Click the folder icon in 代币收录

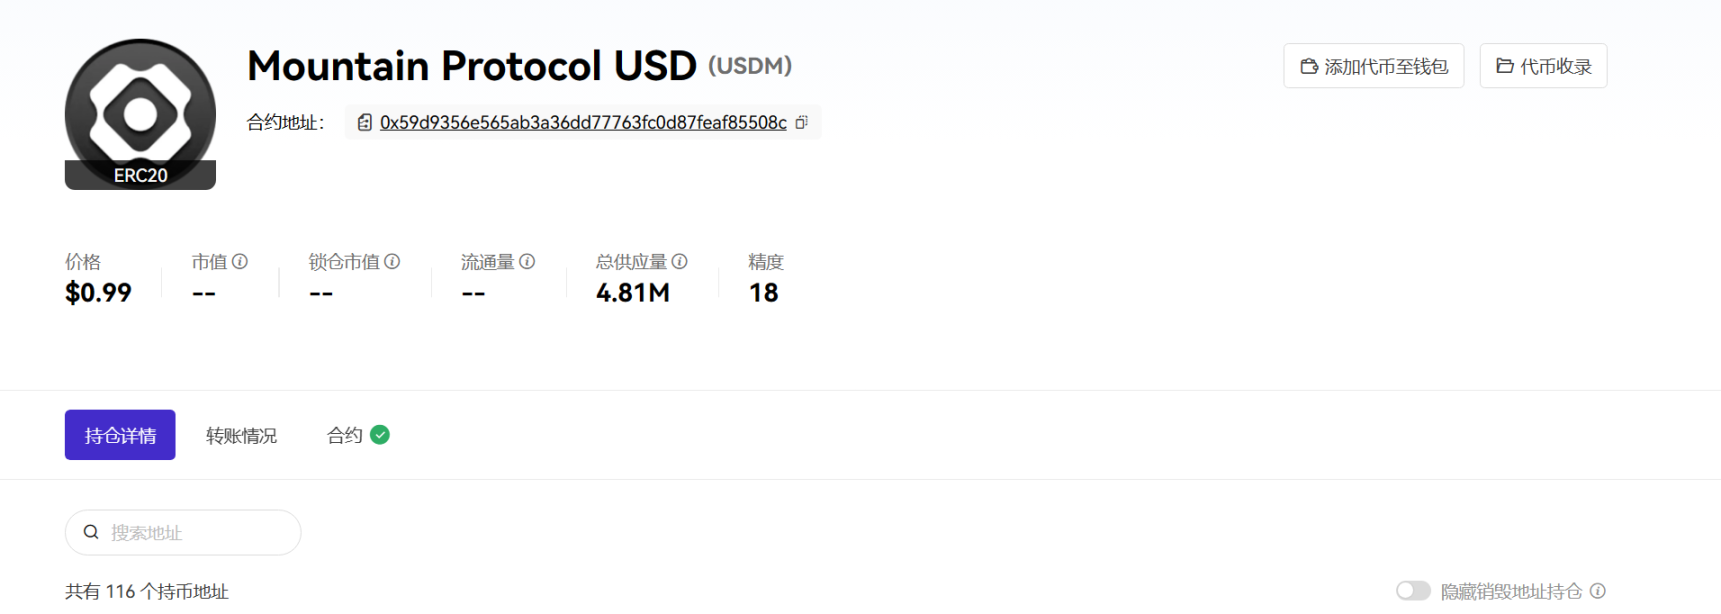[x=1504, y=66]
